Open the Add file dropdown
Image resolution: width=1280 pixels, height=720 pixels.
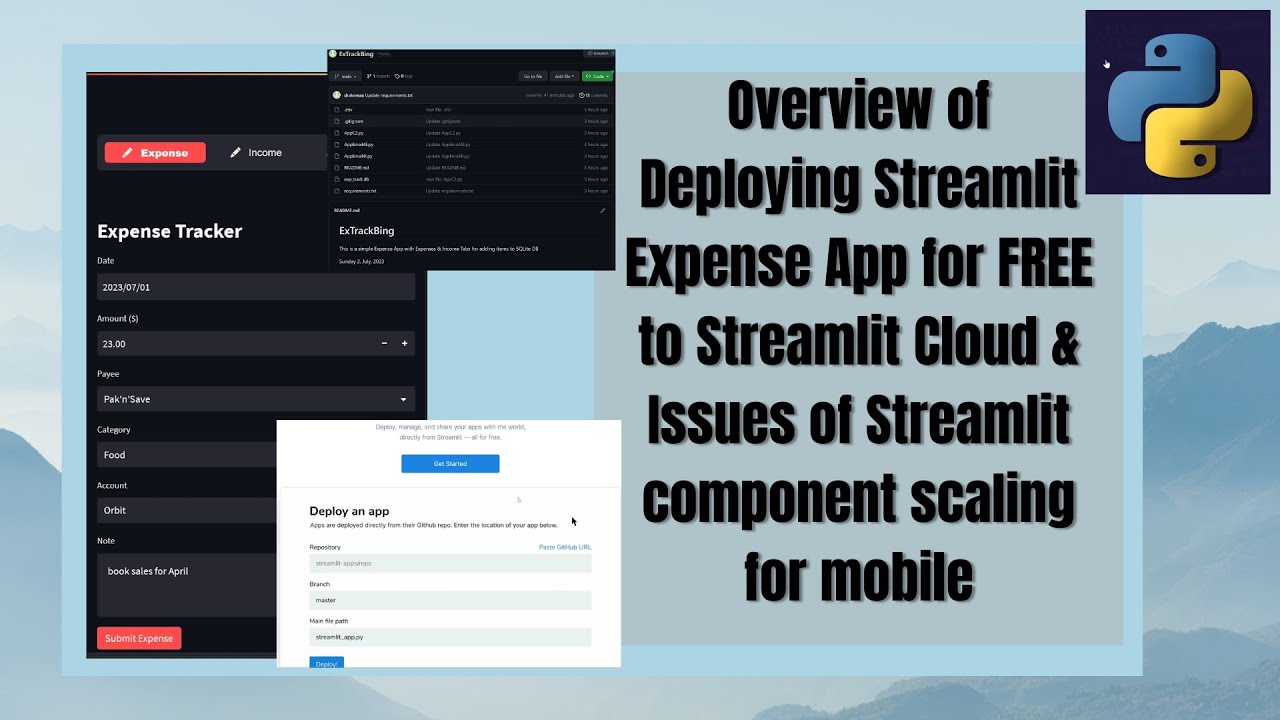pos(564,76)
